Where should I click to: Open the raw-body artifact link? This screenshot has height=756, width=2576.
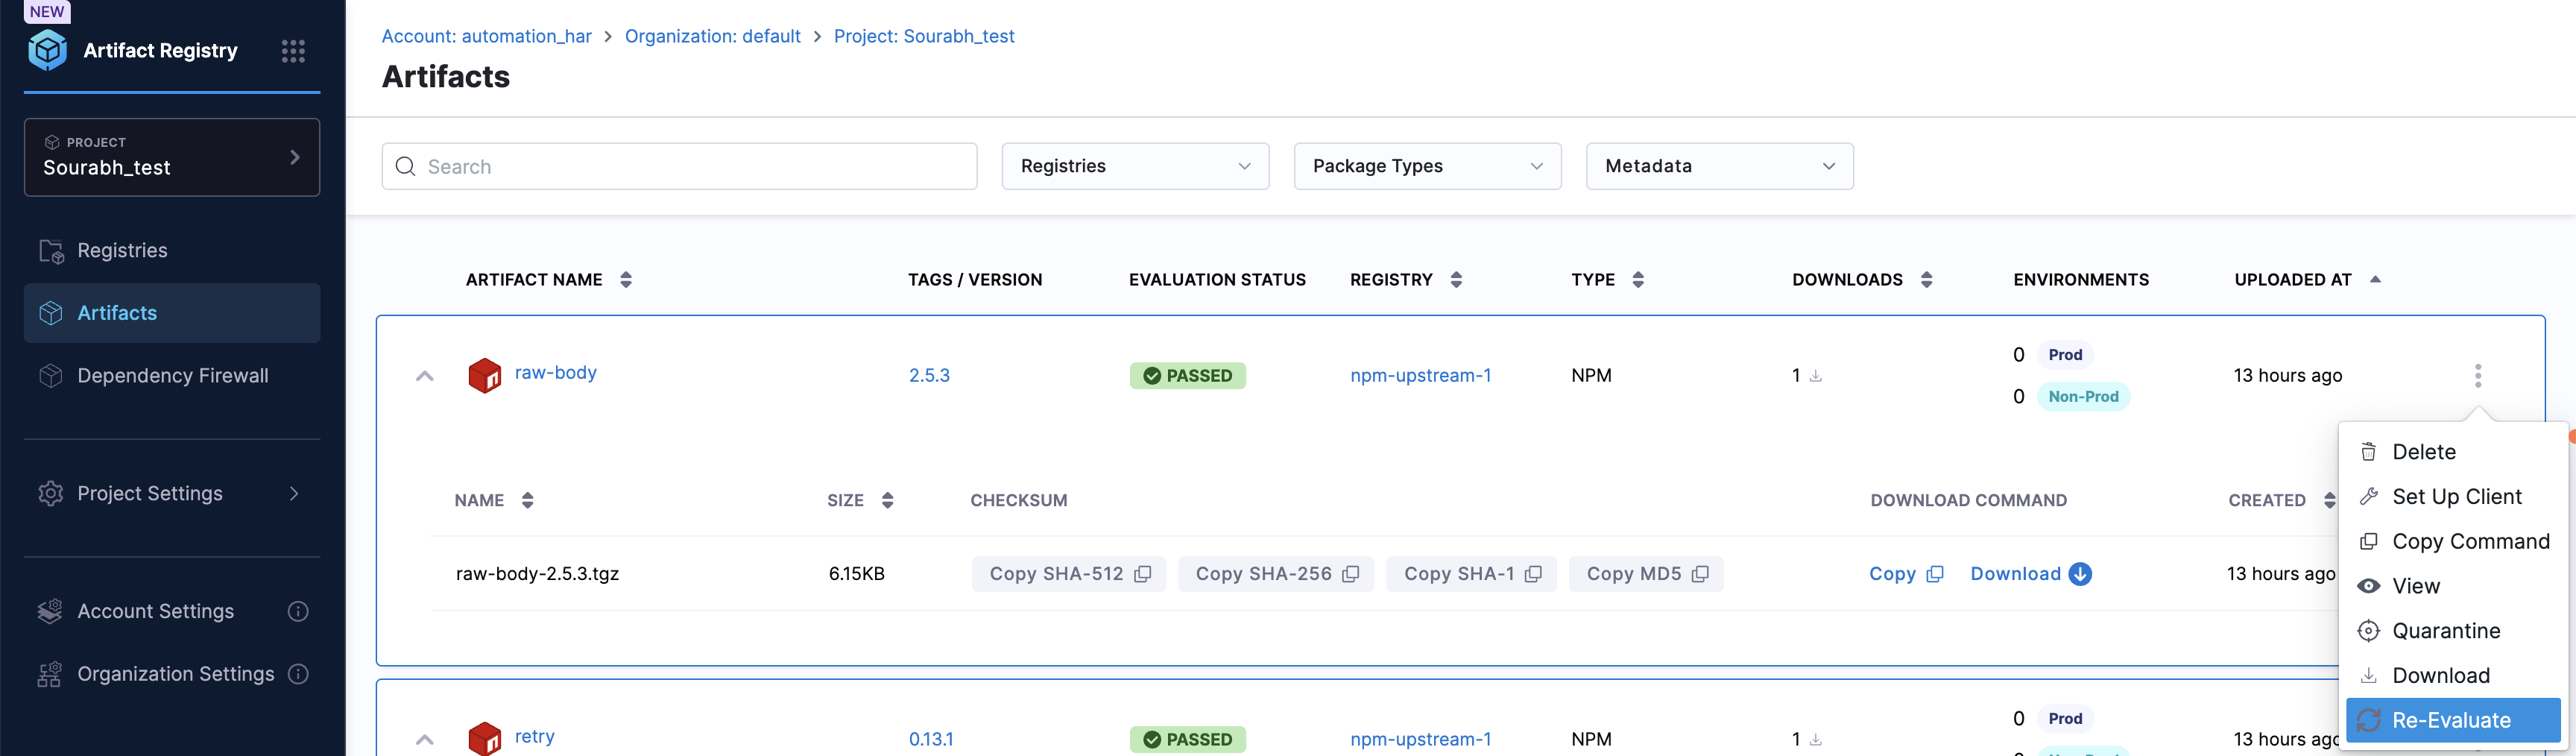555,373
